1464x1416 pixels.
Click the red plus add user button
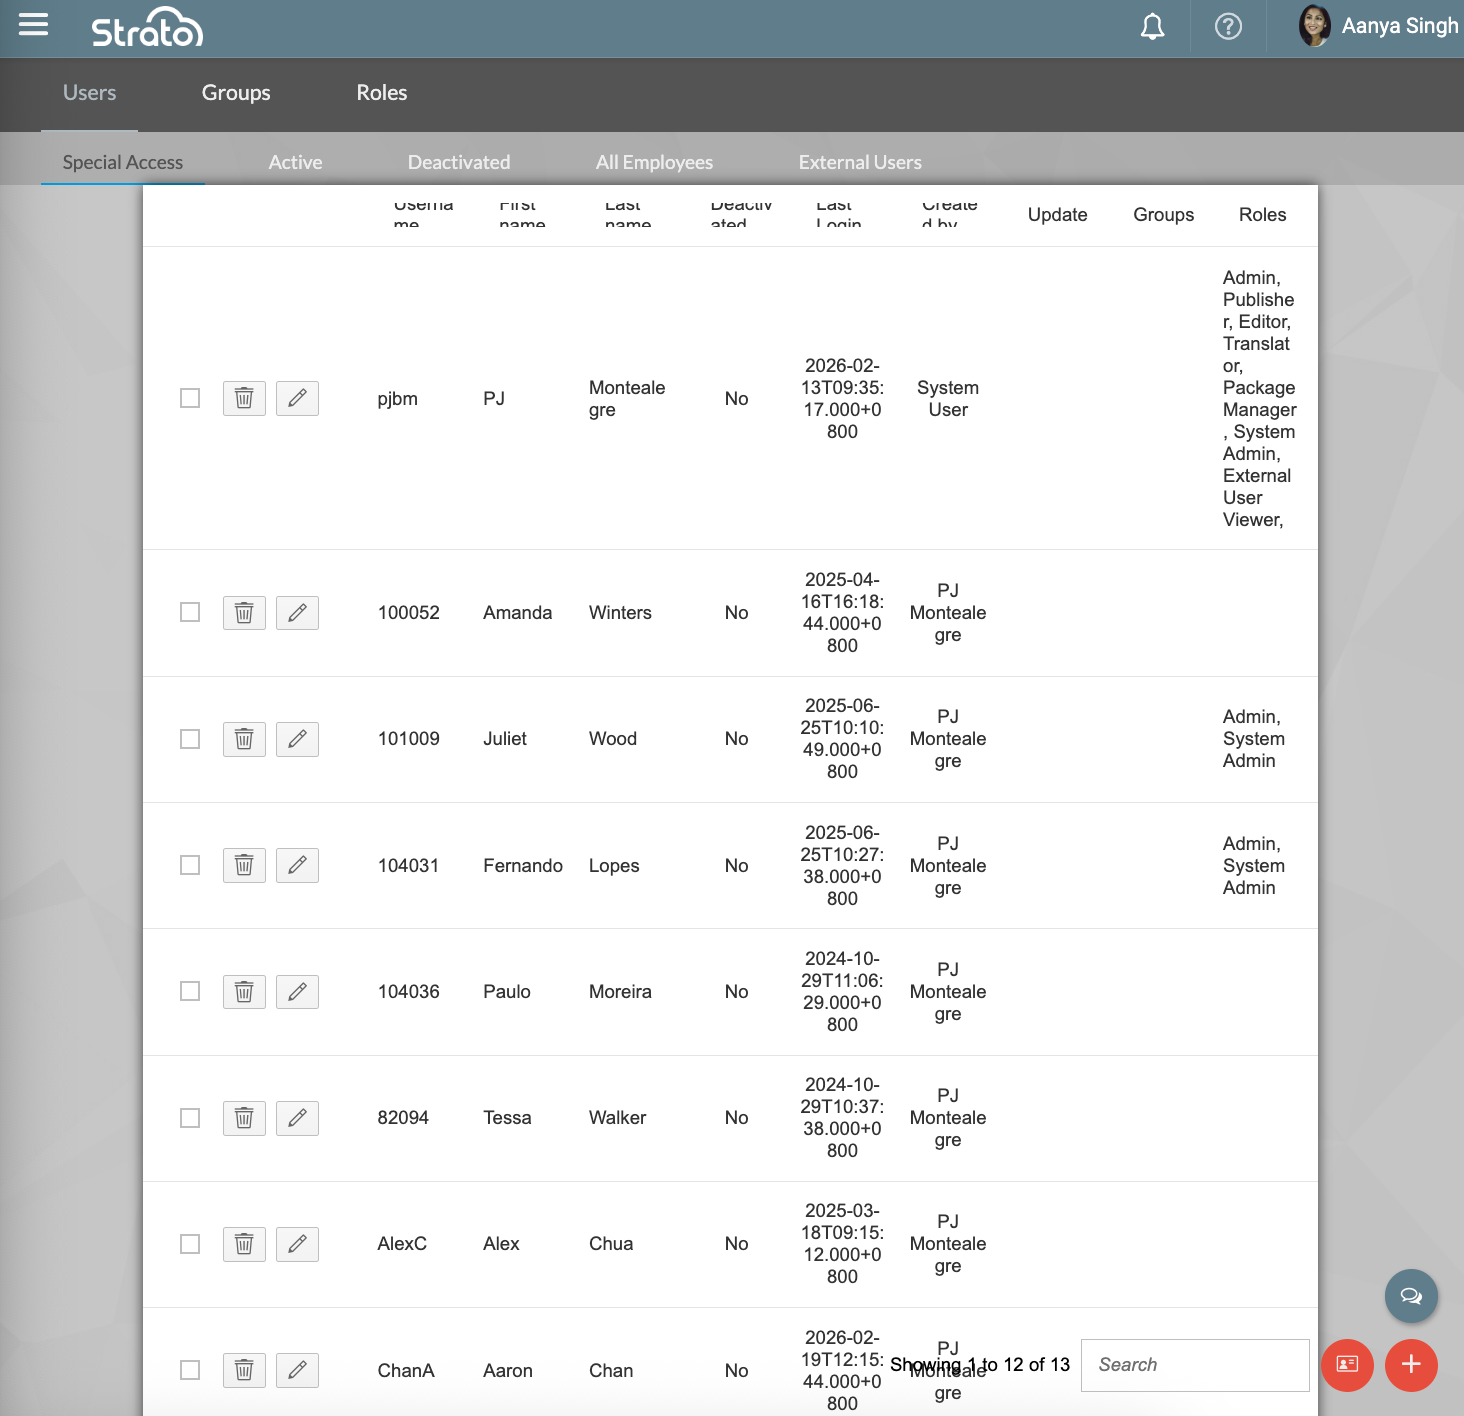(x=1411, y=1365)
